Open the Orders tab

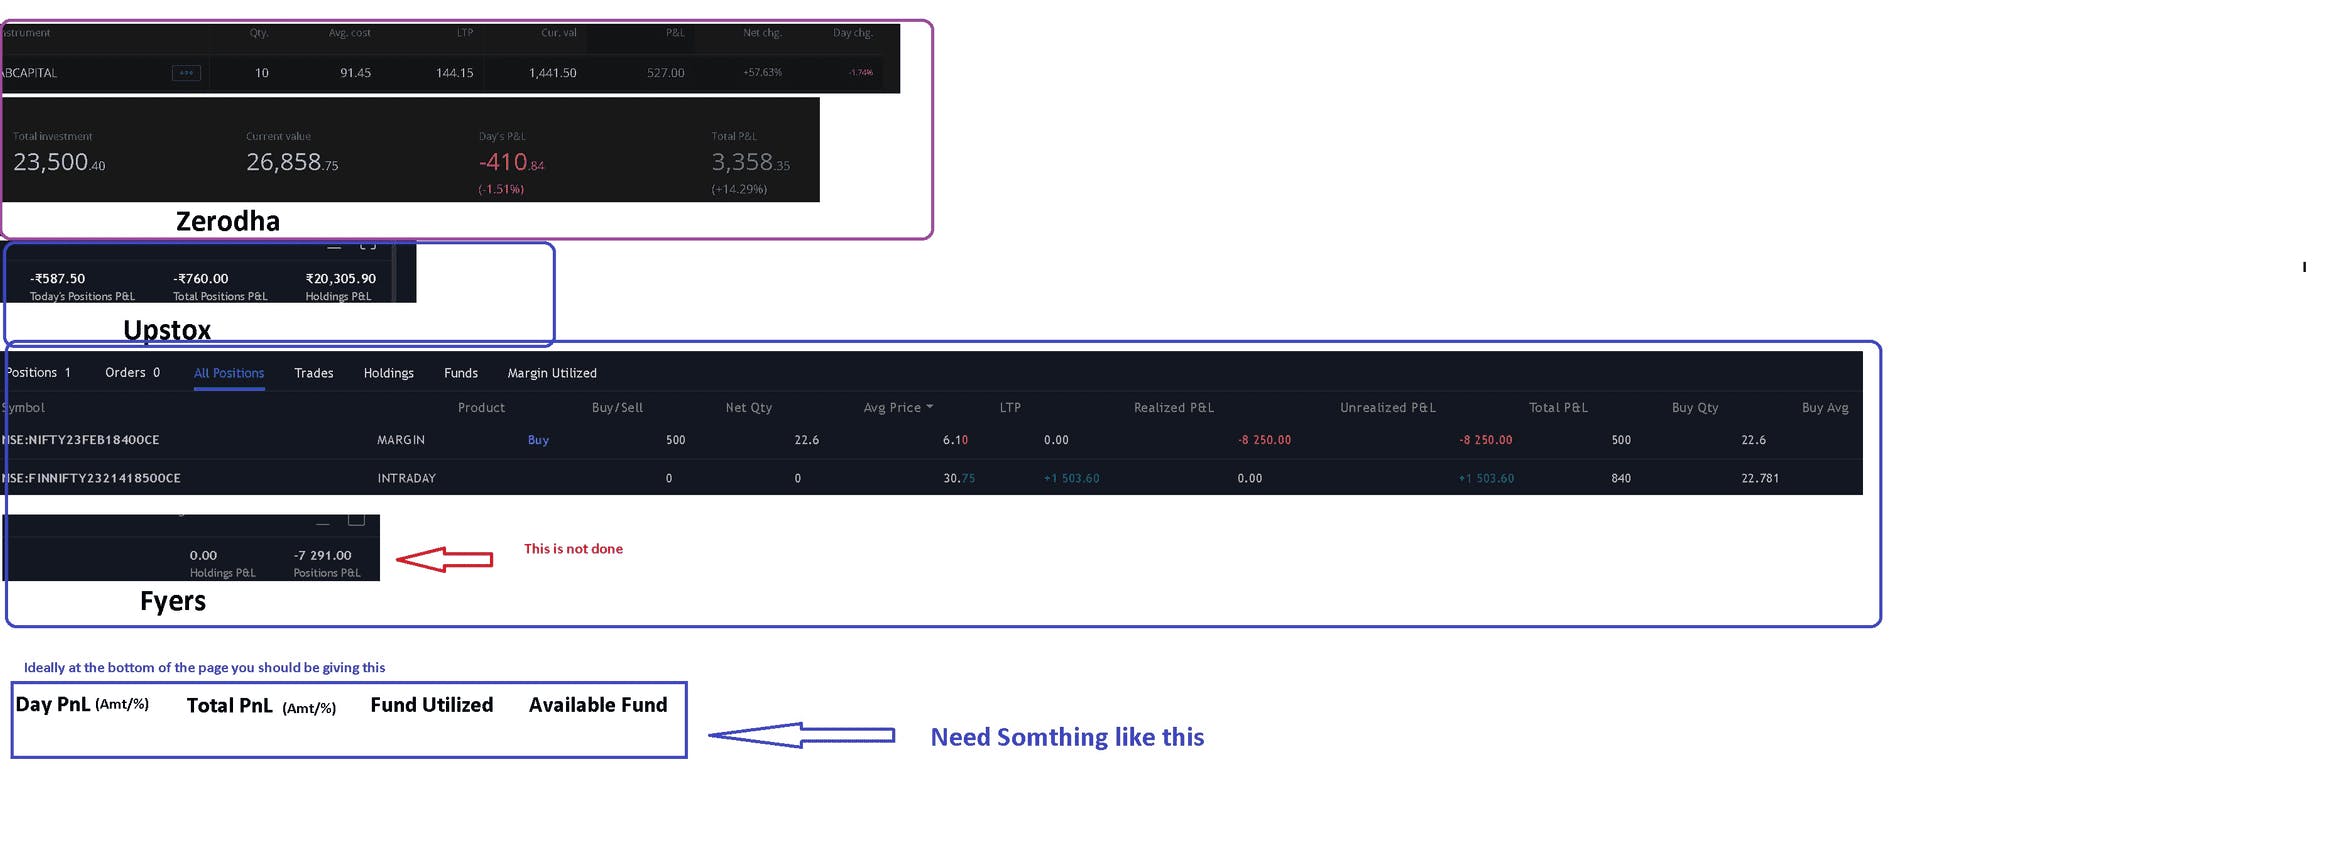(132, 373)
